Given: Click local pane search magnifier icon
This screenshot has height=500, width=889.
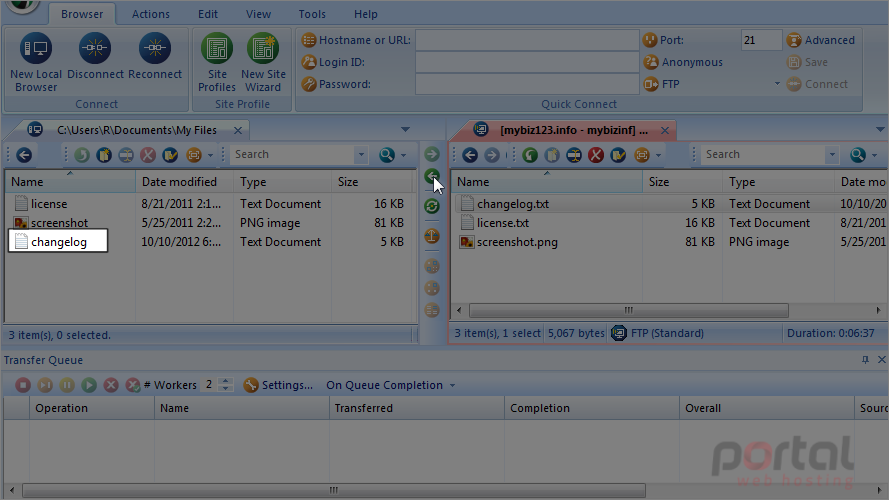Looking at the screenshot, I should [387, 155].
